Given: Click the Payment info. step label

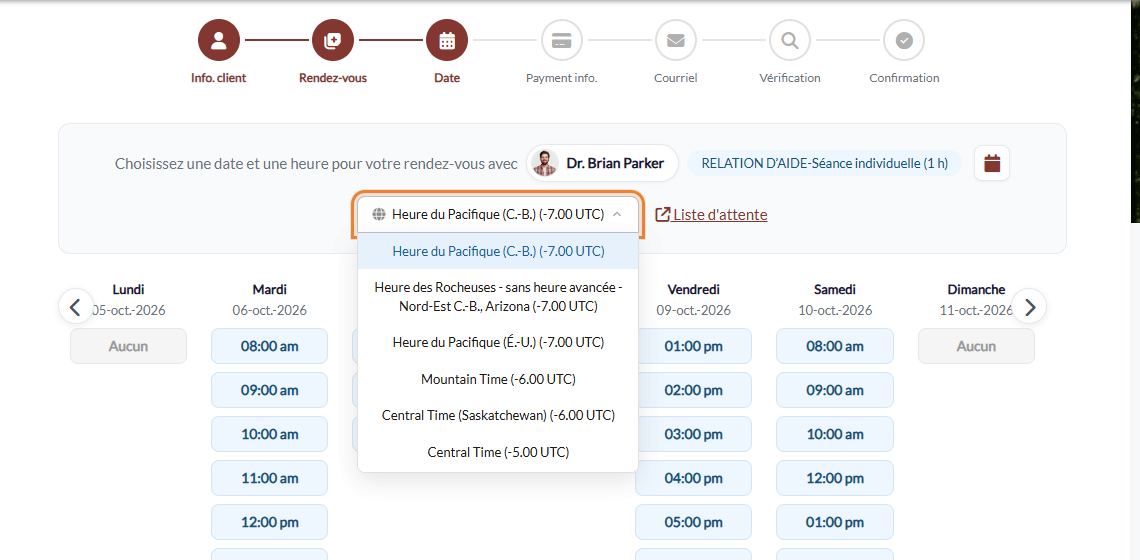Looking at the screenshot, I should [x=561, y=78].
